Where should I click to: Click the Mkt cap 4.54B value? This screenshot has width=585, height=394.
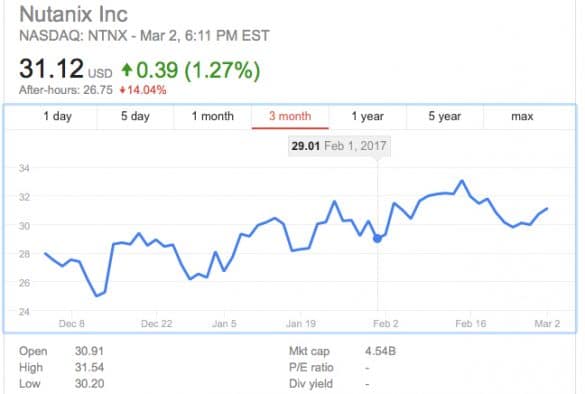click(x=380, y=351)
